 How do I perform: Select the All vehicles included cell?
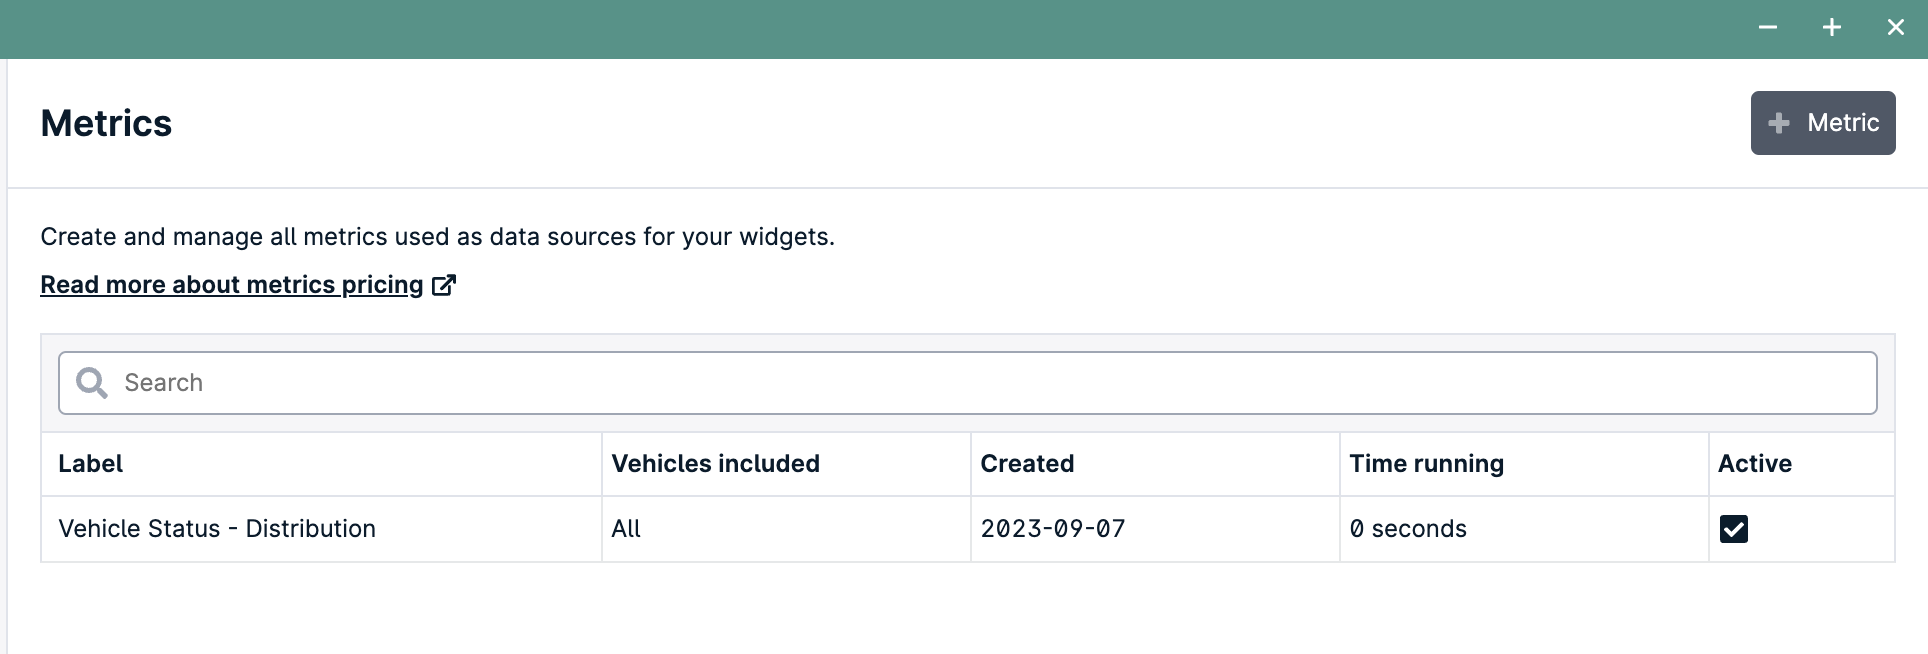[x=626, y=529]
